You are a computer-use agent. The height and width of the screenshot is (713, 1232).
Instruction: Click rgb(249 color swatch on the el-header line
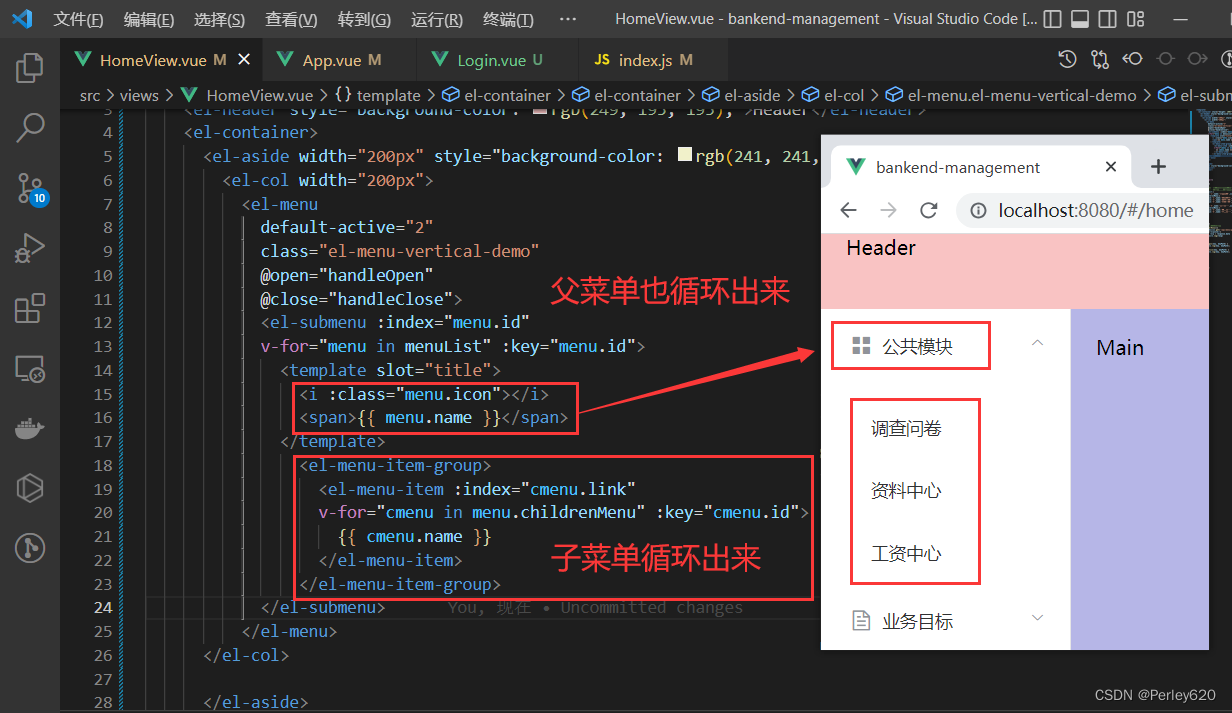point(539,112)
